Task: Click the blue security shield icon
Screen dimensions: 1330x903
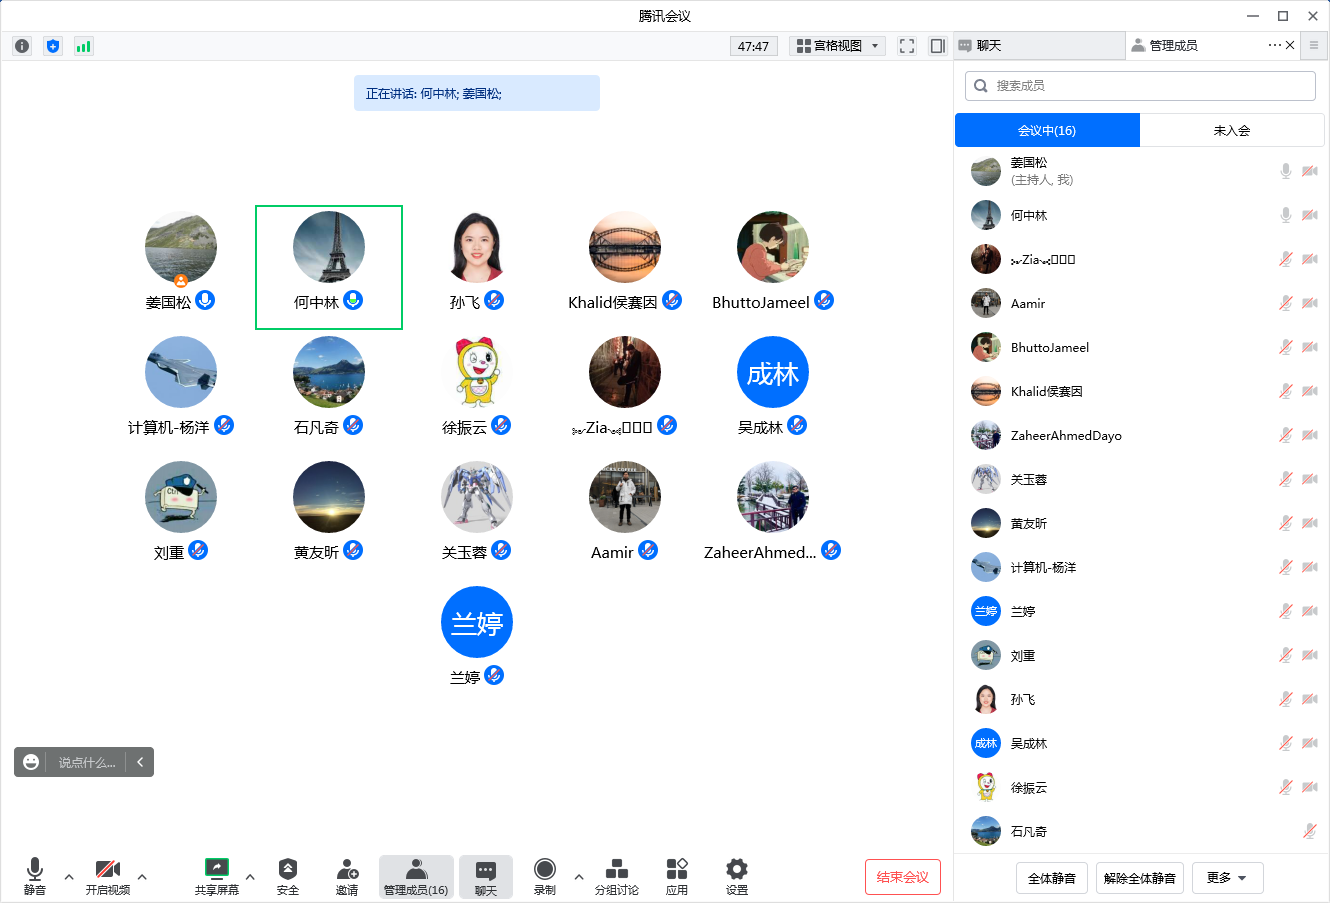Action: [53, 46]
